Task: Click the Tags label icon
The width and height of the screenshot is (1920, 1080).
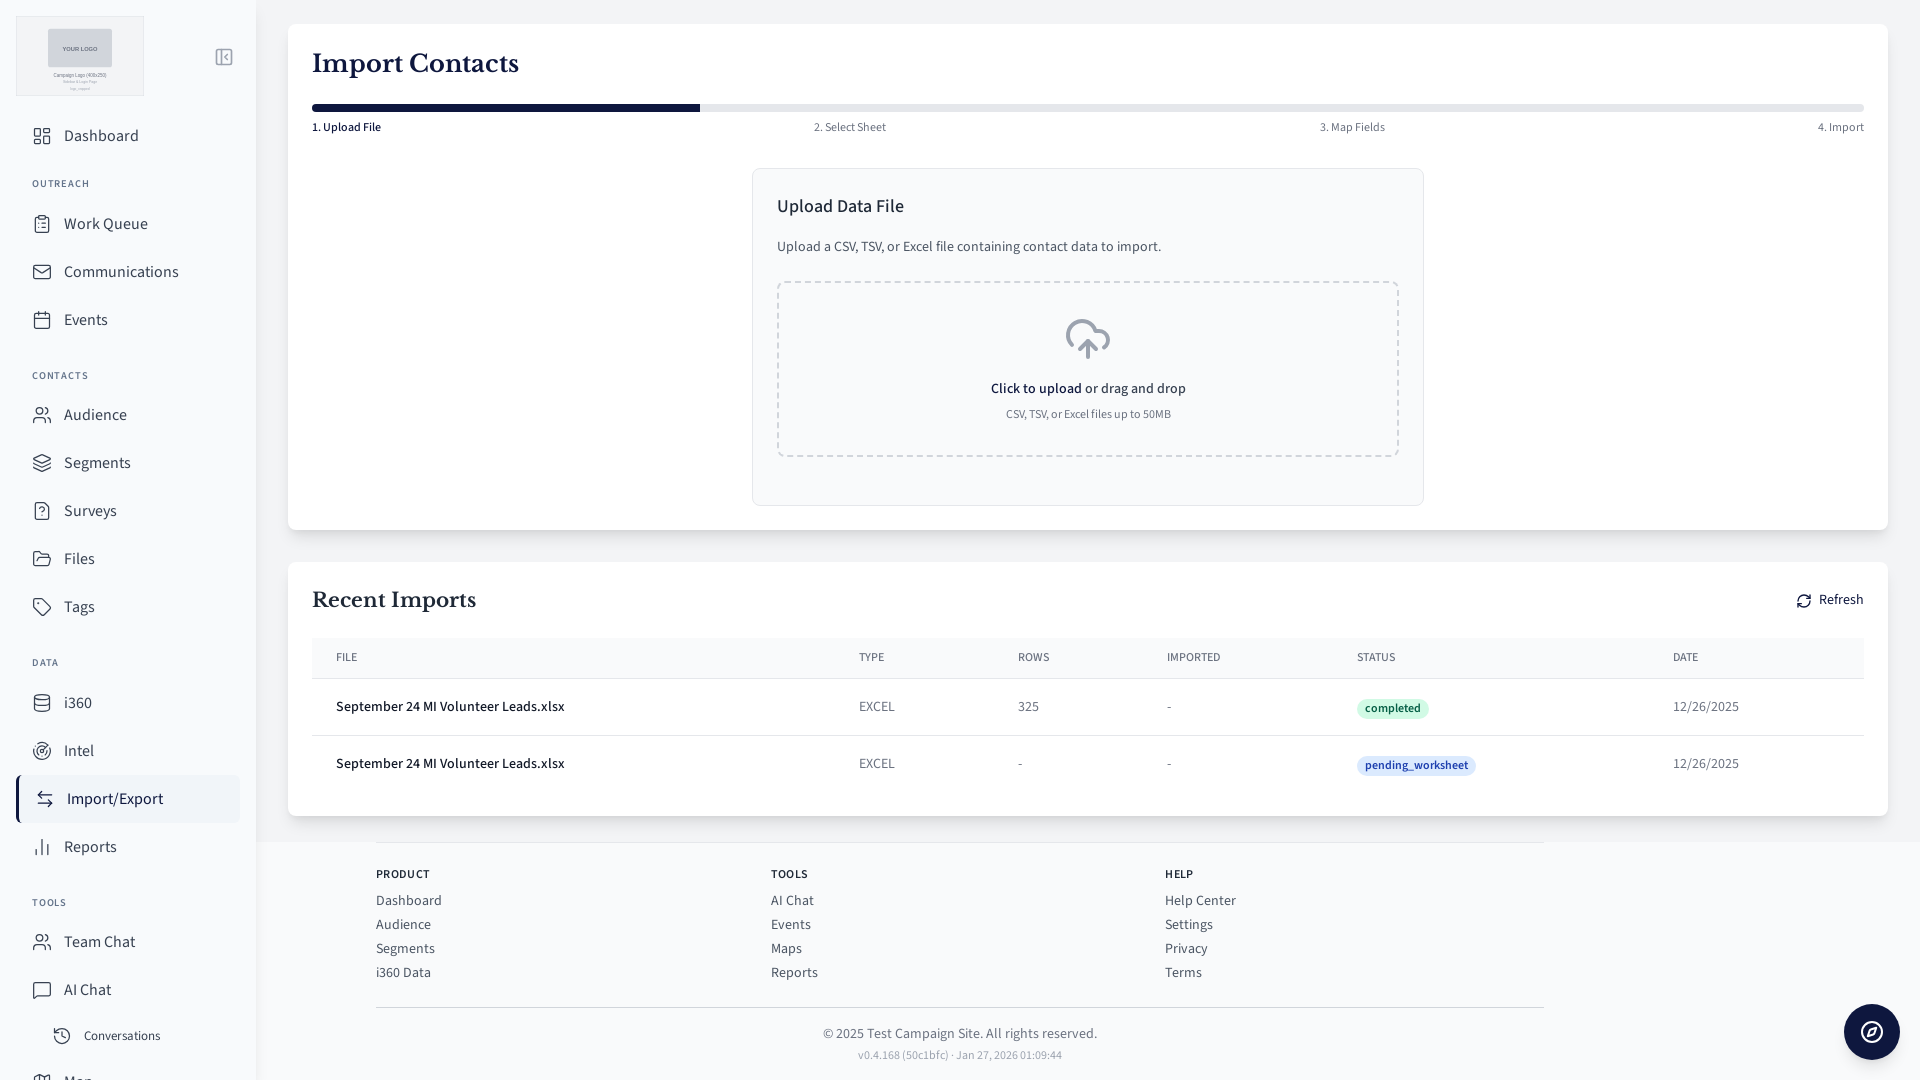Action: (42, 607)
